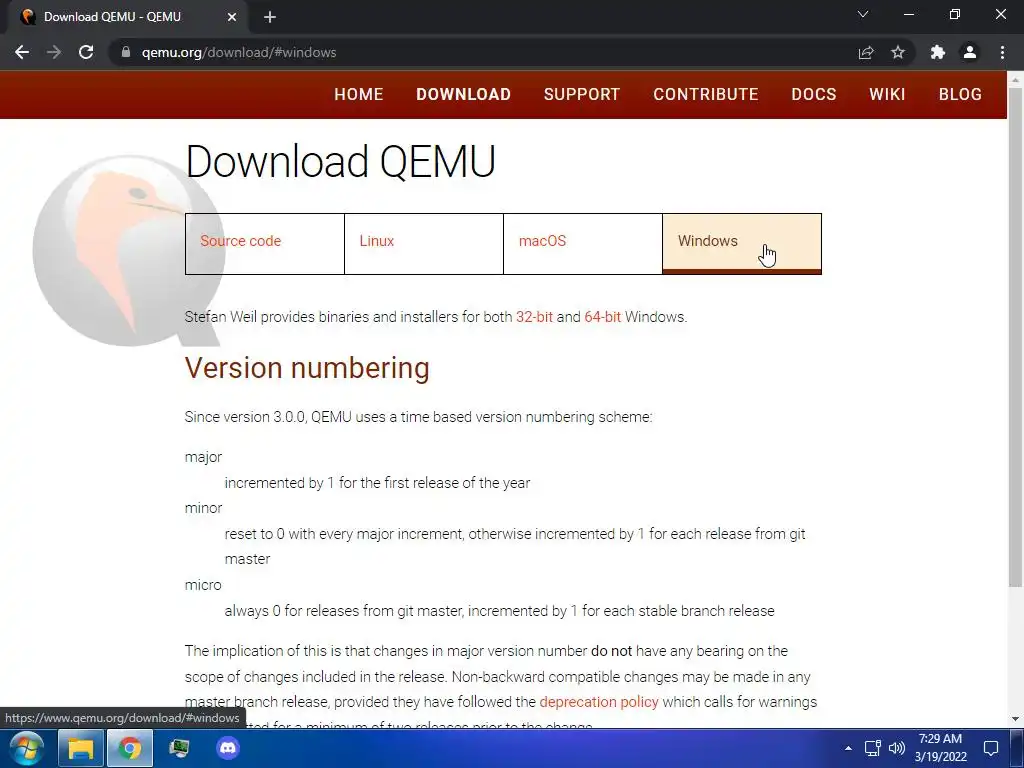Click the padlock site info icon
The image size is (1024, 768).
pos(126,52)
